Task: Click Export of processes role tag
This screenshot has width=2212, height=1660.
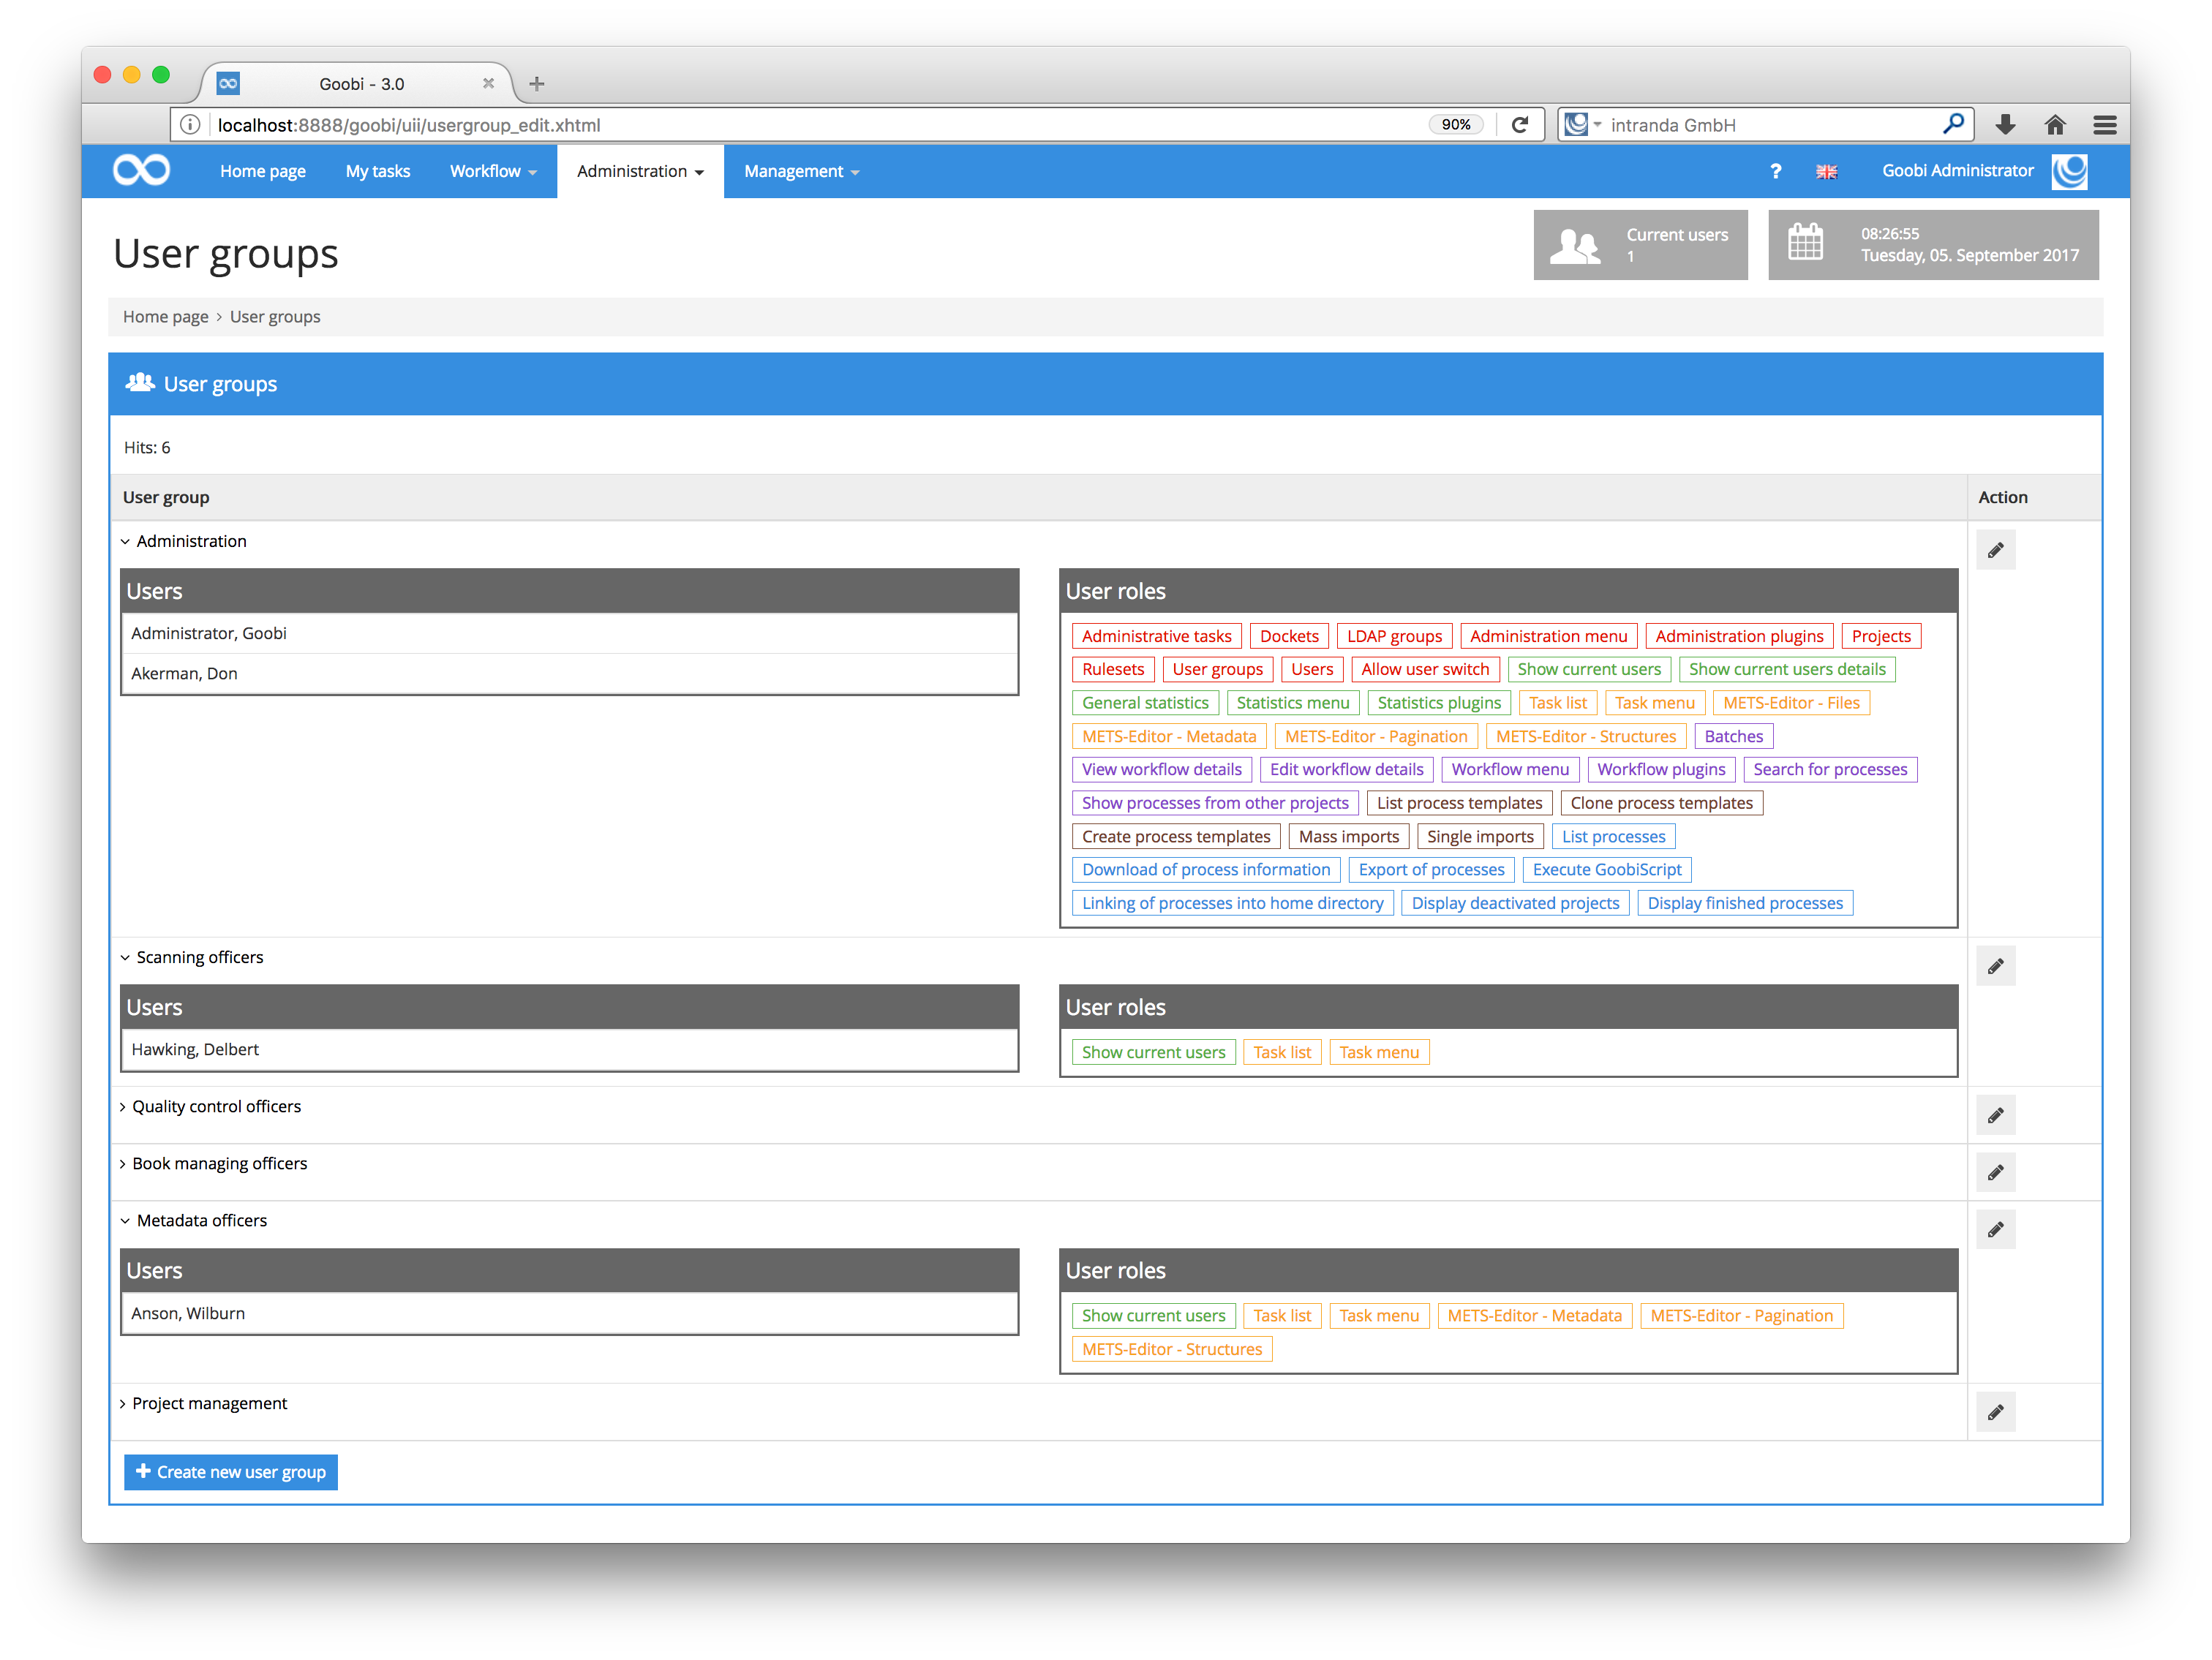Action: (1431, 869)
